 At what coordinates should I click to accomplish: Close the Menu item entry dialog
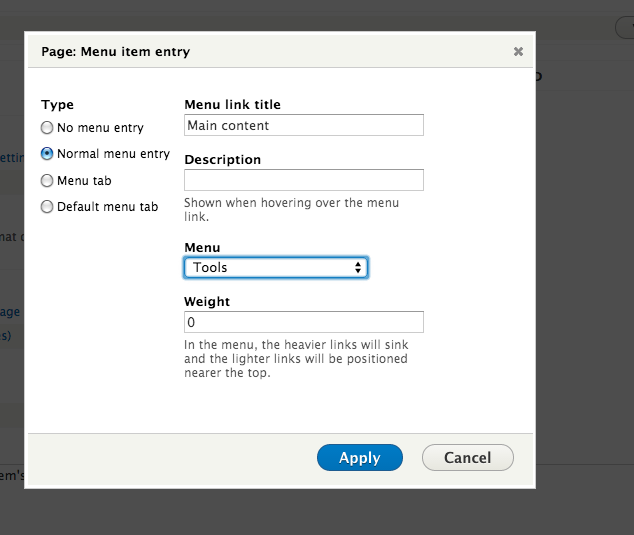pos(518,51)
